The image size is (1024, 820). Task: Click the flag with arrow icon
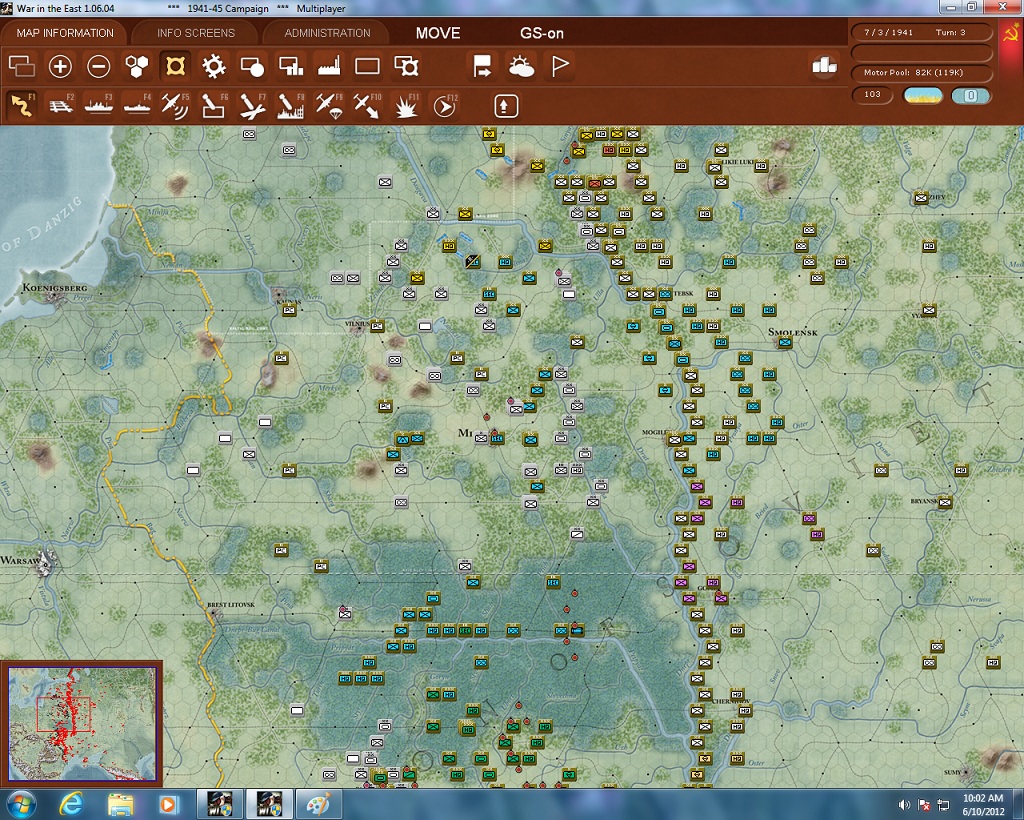[482, 66]
